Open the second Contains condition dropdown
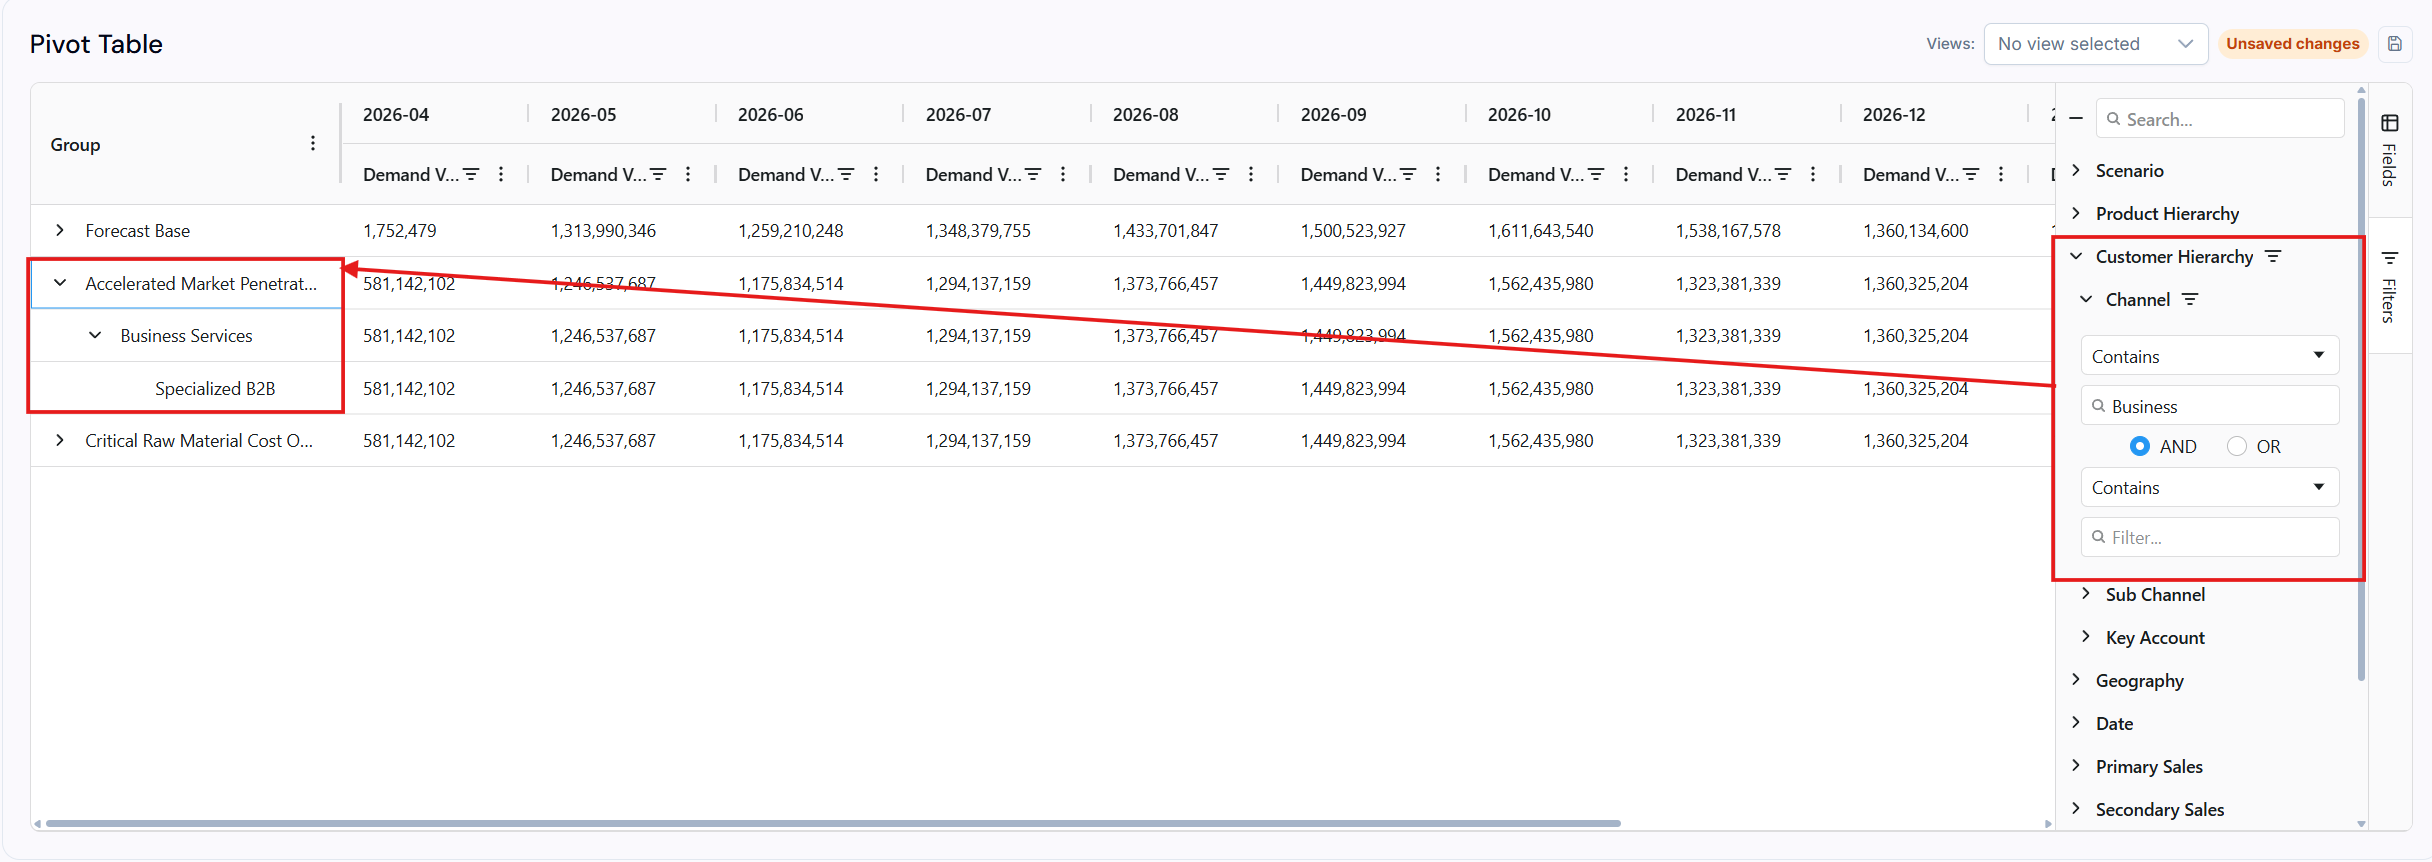 (2210, 487)
